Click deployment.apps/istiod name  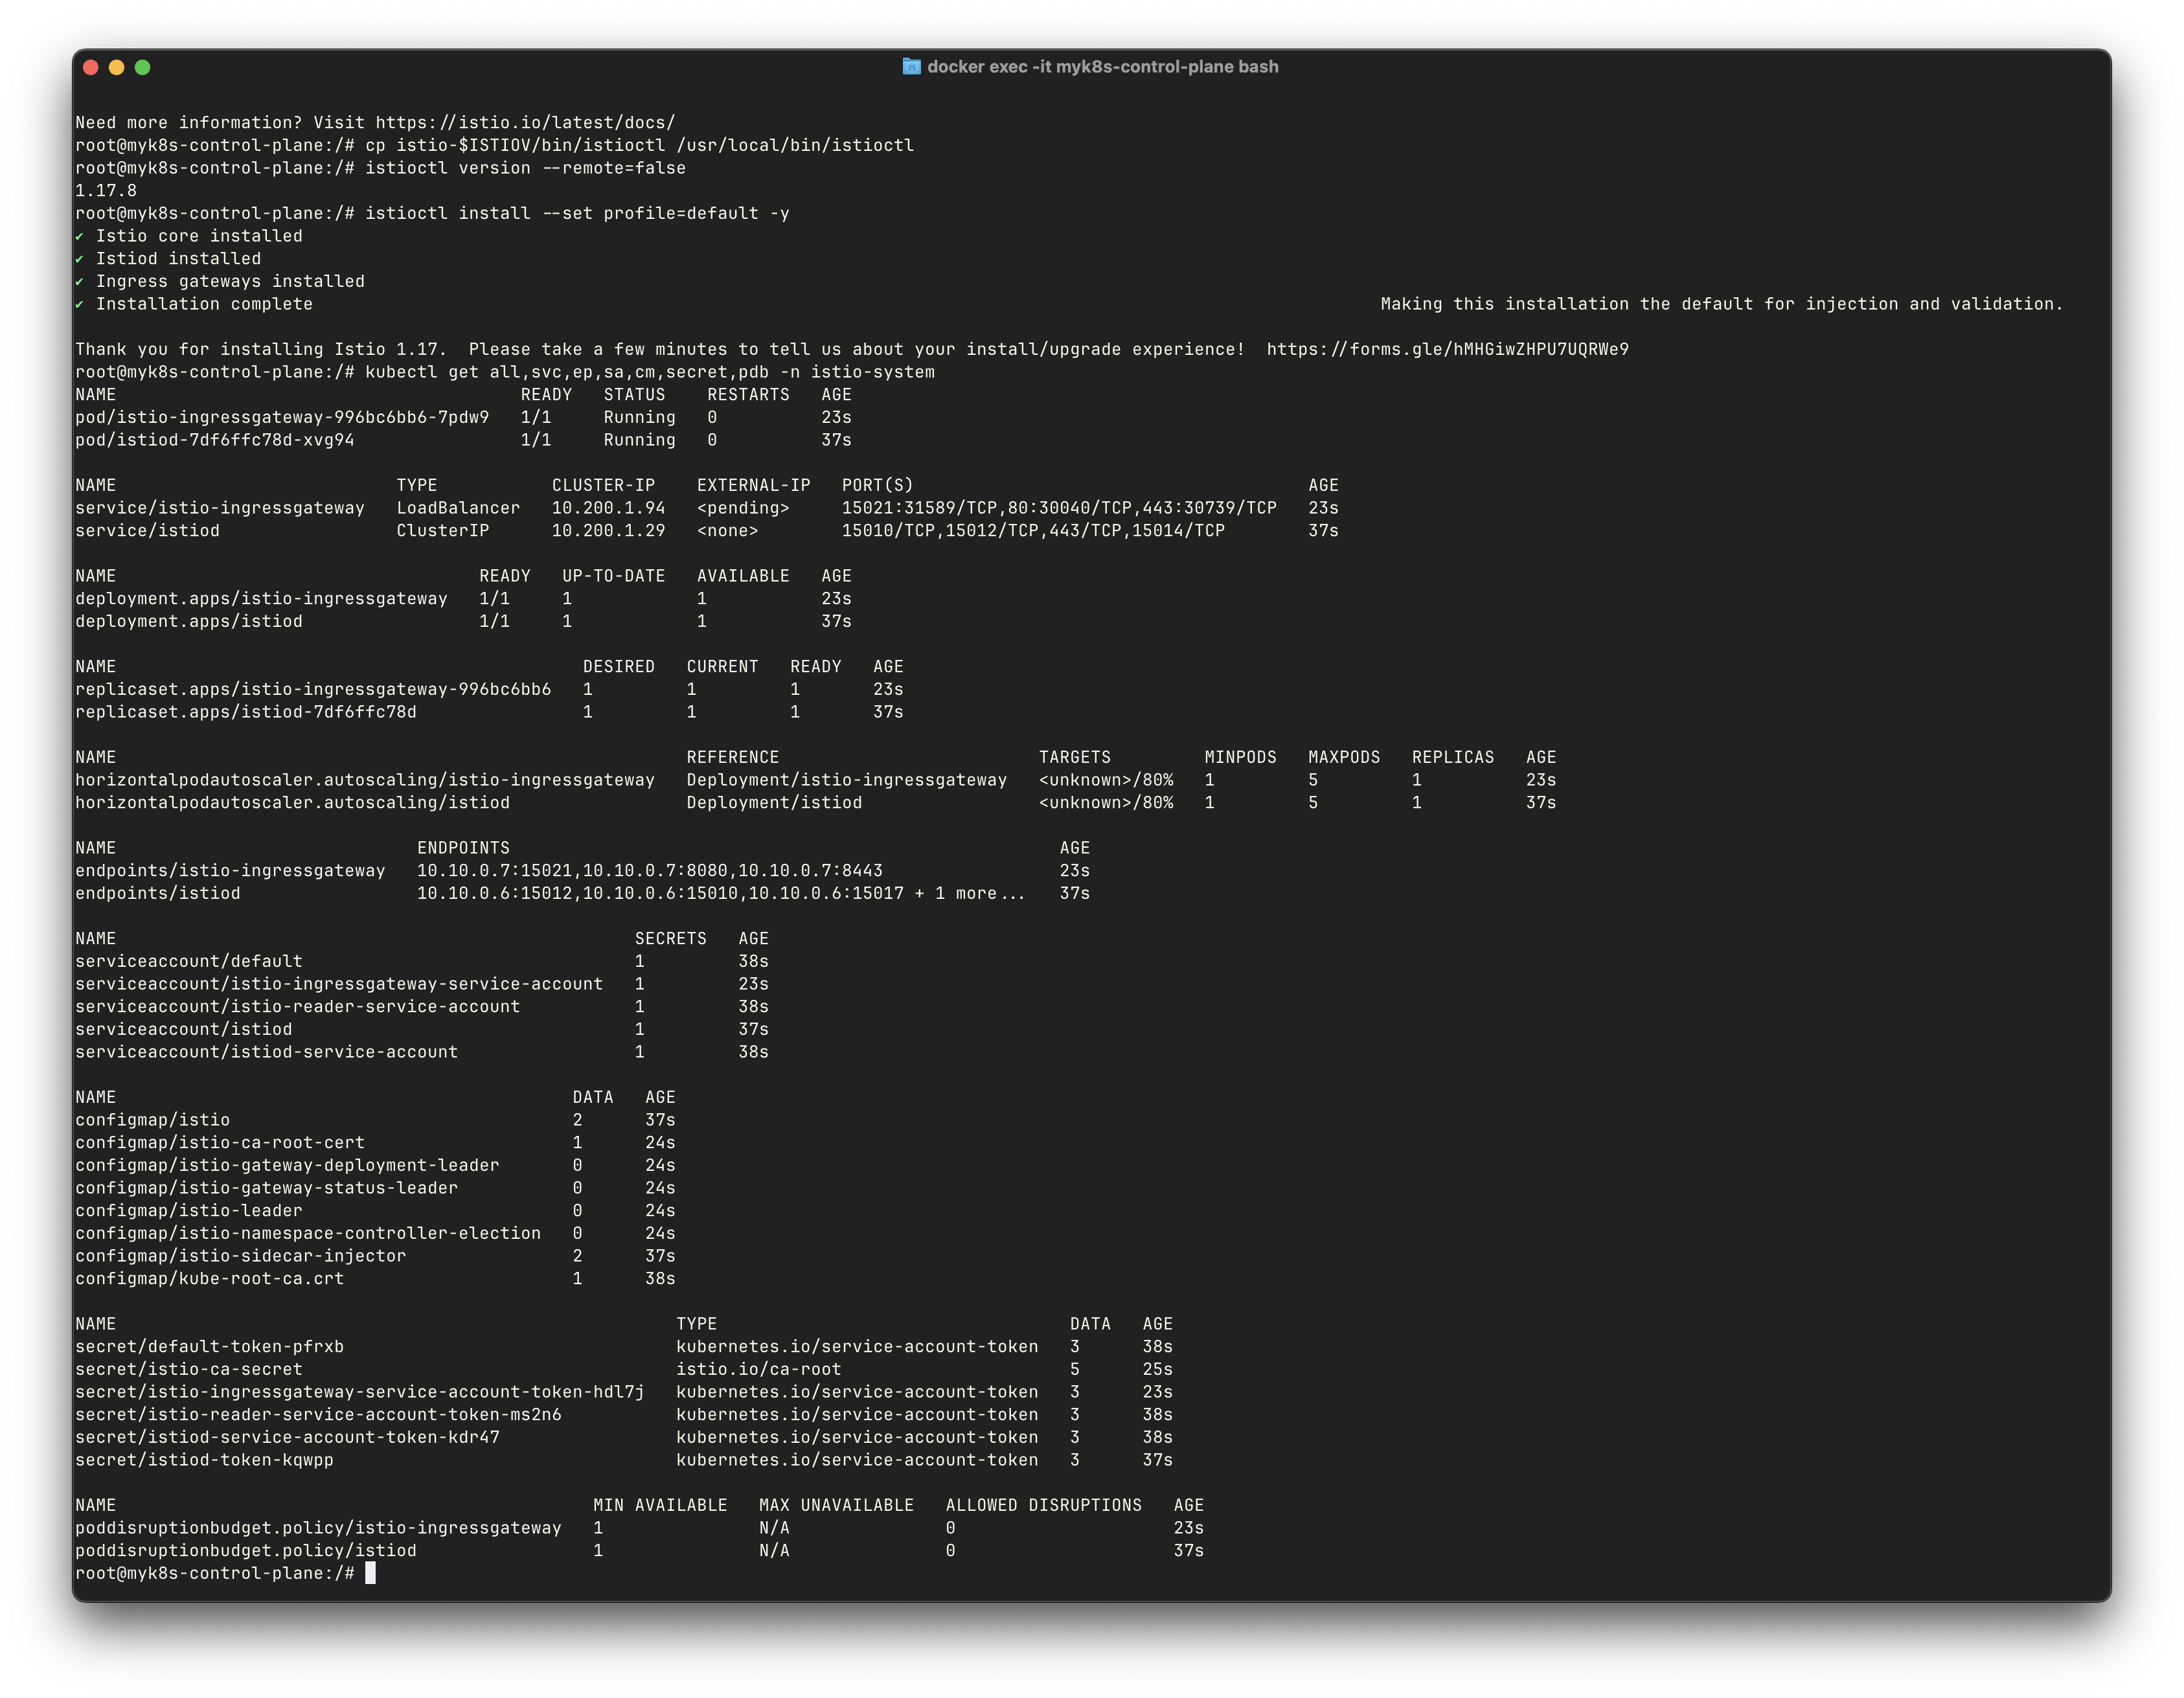click(189, 621)
